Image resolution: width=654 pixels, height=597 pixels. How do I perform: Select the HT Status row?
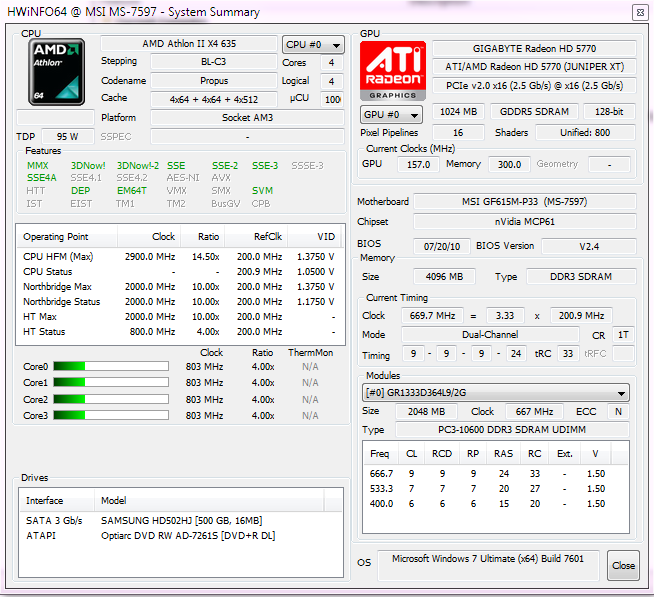[x=179, y=332]
